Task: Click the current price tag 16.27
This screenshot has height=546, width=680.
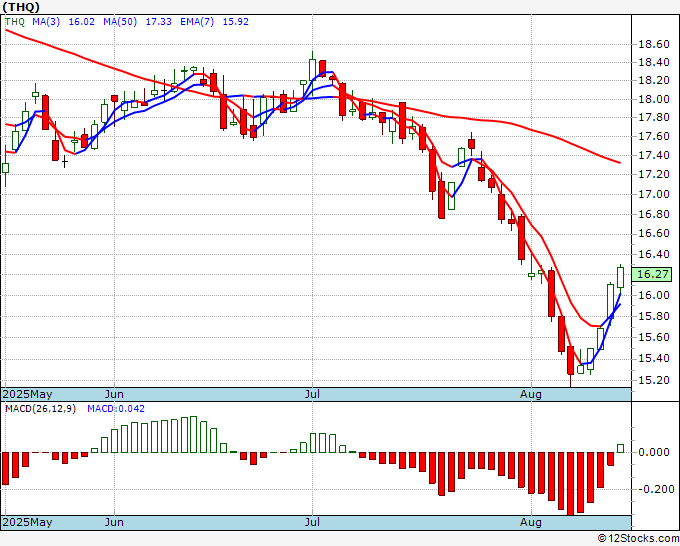Action: (654, 274)
